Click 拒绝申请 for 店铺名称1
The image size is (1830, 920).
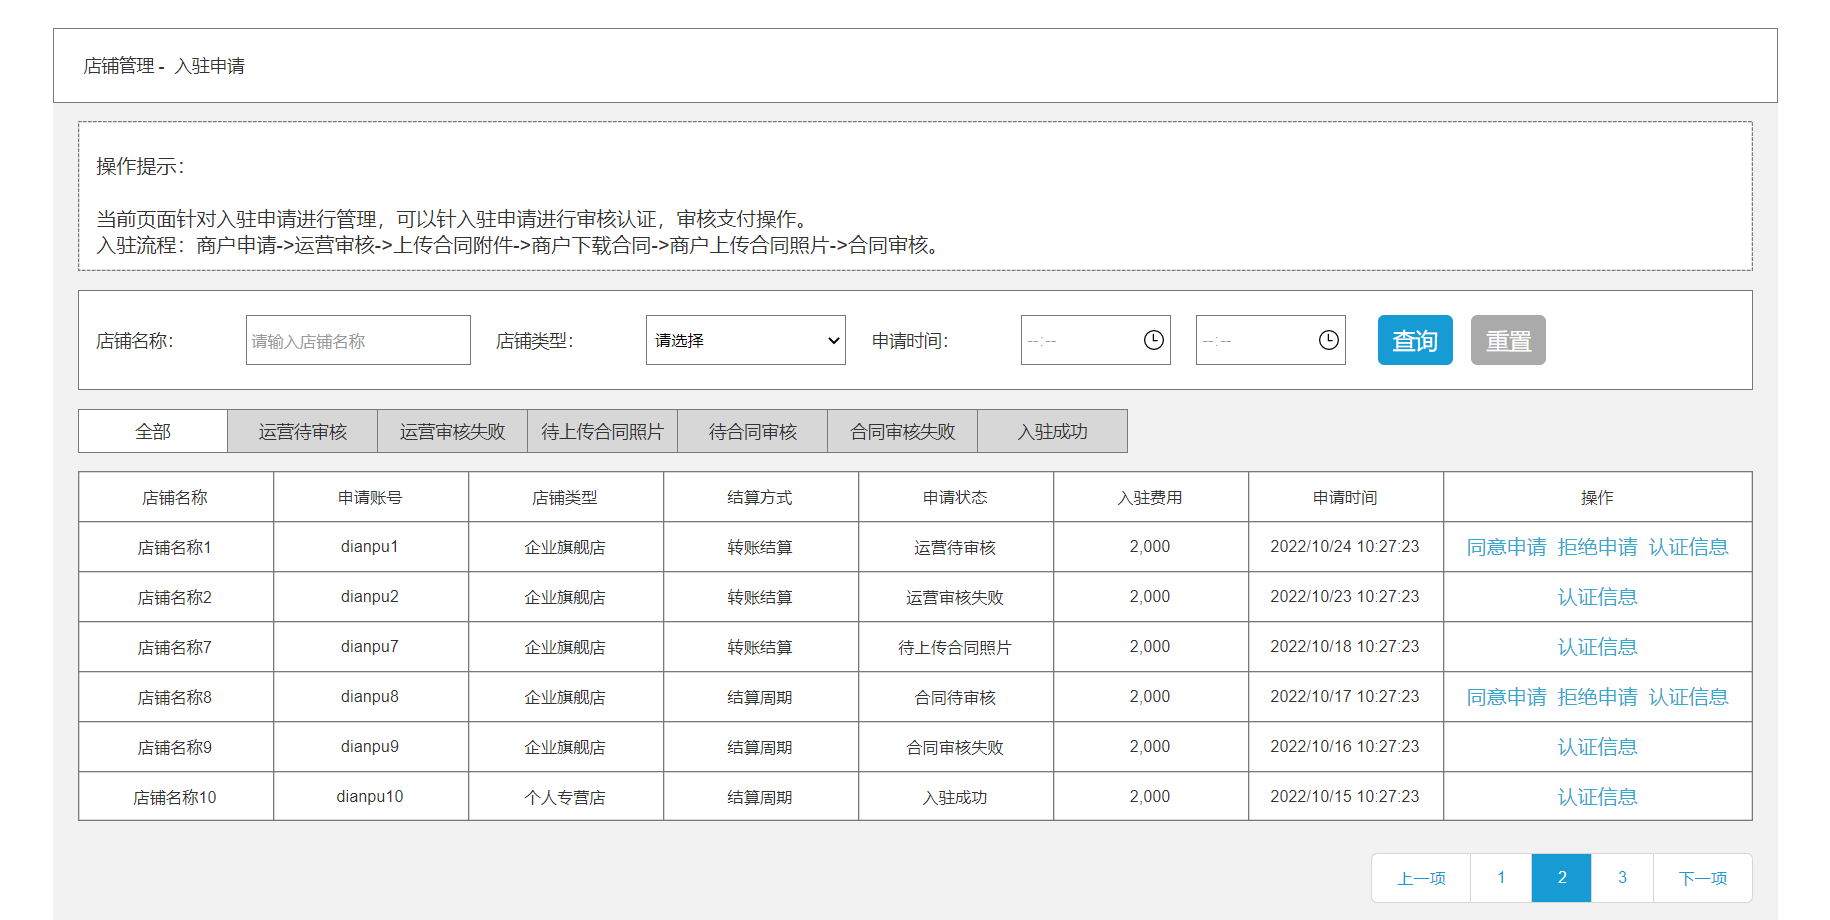(x=1598, y=547)
